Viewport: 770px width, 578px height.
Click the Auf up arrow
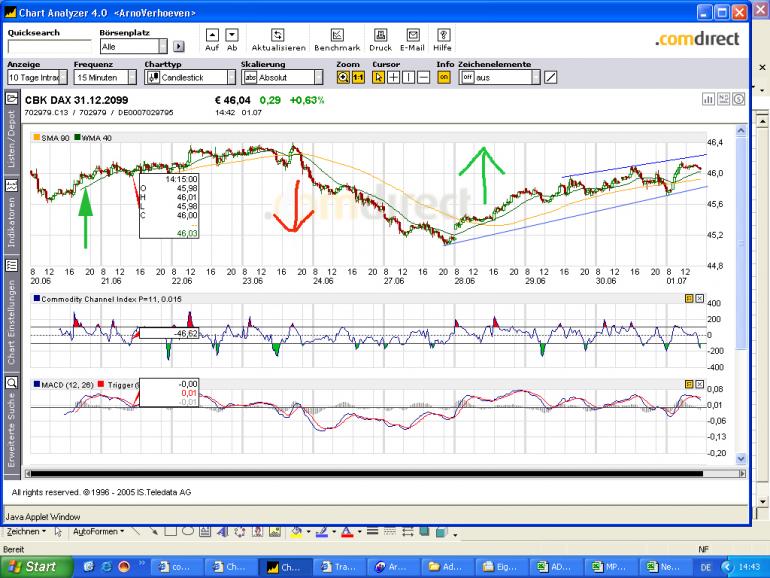tap(211, 34)
